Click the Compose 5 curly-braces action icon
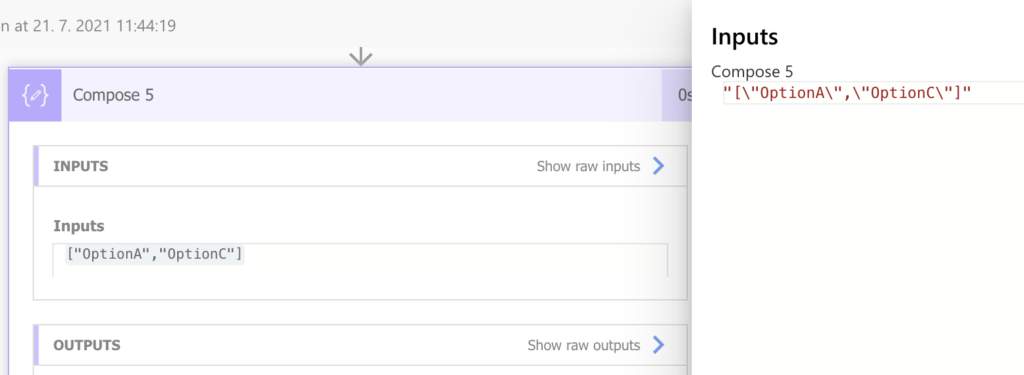 point(35,95)
